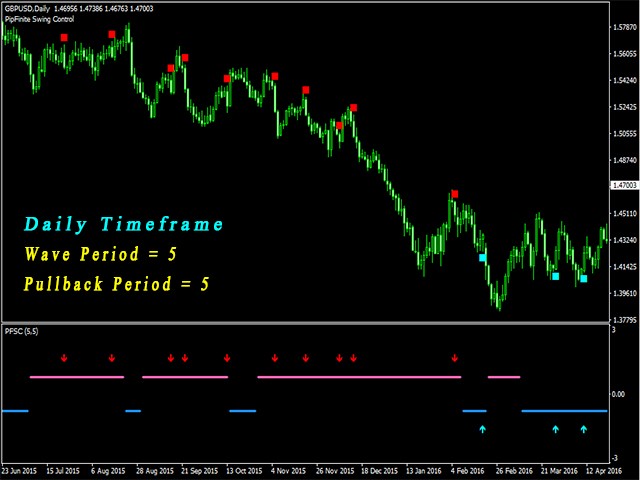The width and height of the screenshot is (640, 480).
Task: Click the red down arrow above the 13 Oct 2015 label
Action: point(227,358)
